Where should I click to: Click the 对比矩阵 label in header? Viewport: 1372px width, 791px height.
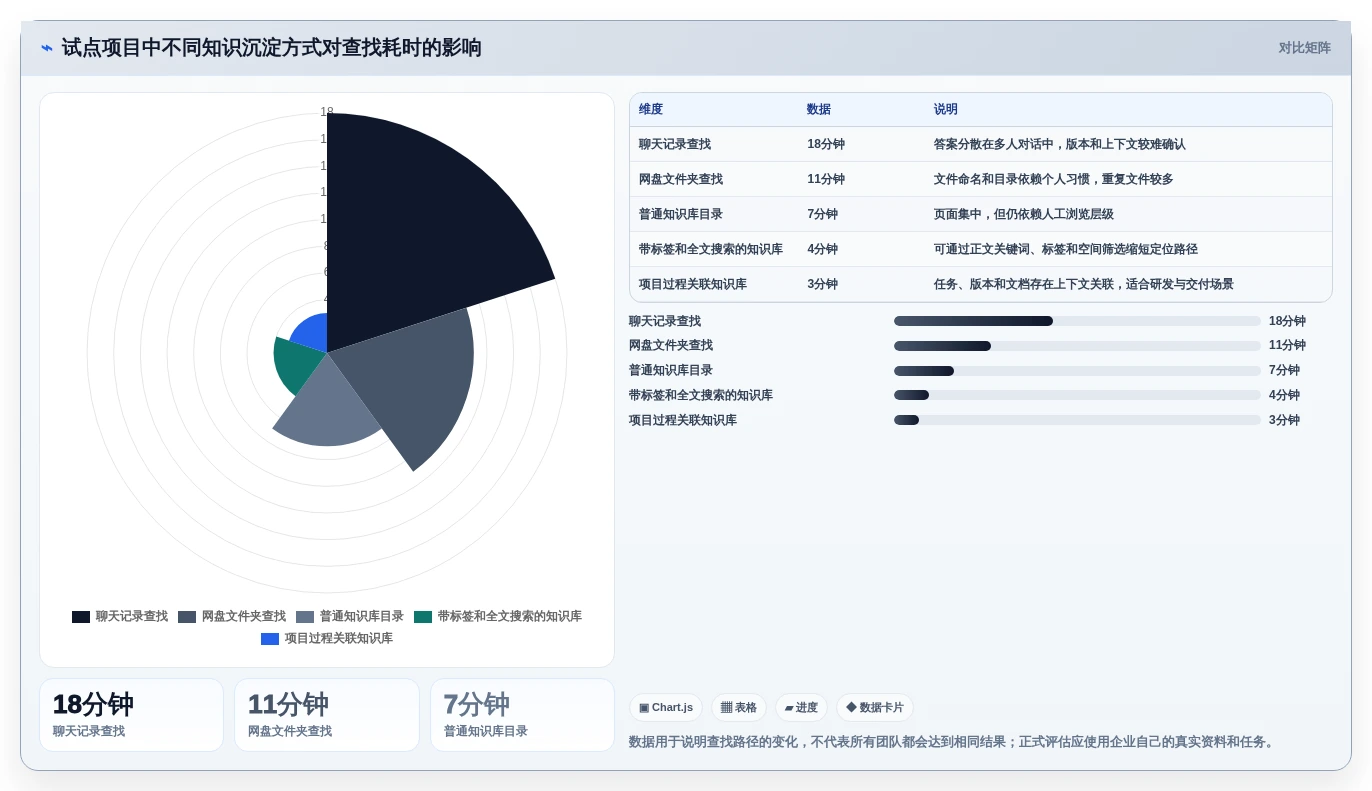[x=1304, y=48]
